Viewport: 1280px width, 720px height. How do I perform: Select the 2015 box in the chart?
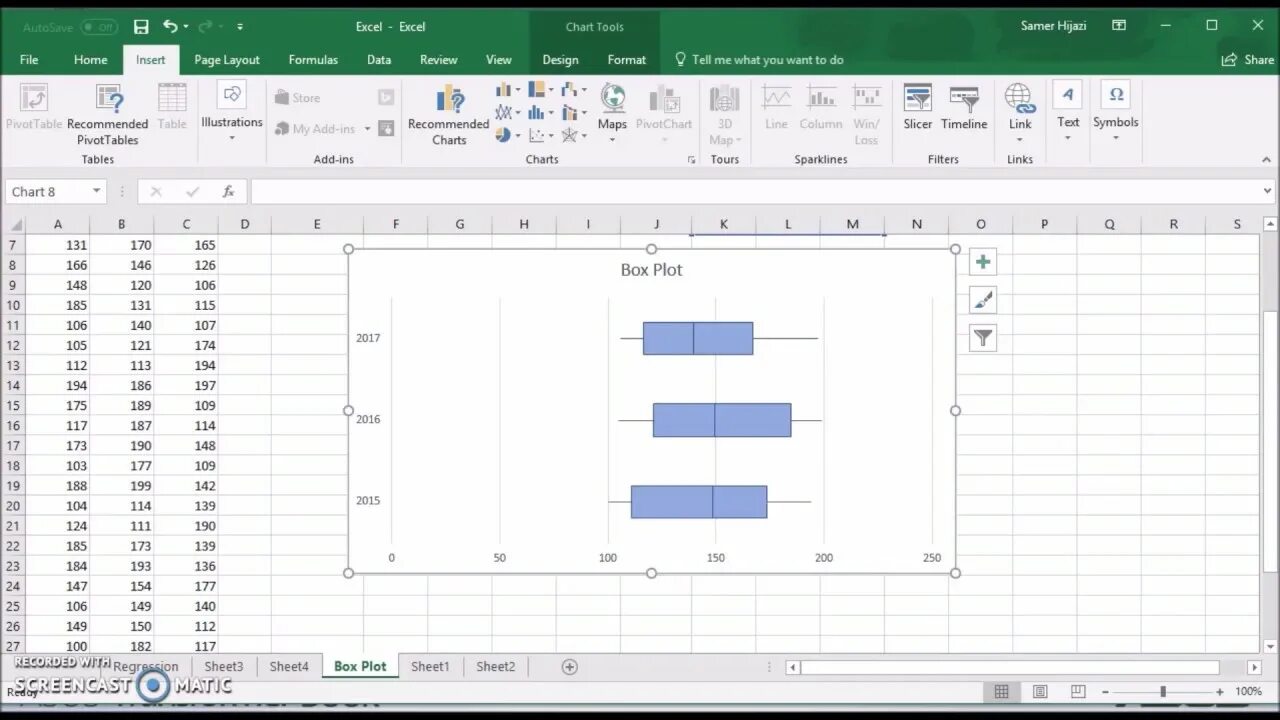[x=699, y=502]
